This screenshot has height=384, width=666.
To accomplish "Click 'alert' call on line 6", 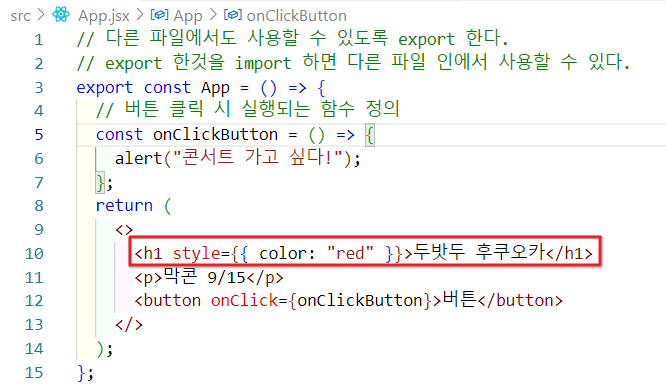I will click(138, 158).
